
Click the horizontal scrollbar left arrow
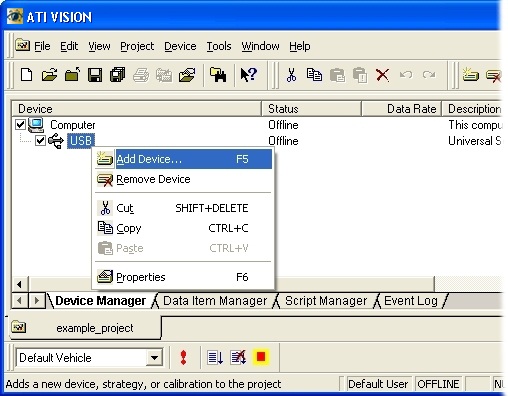coord(20,284)
